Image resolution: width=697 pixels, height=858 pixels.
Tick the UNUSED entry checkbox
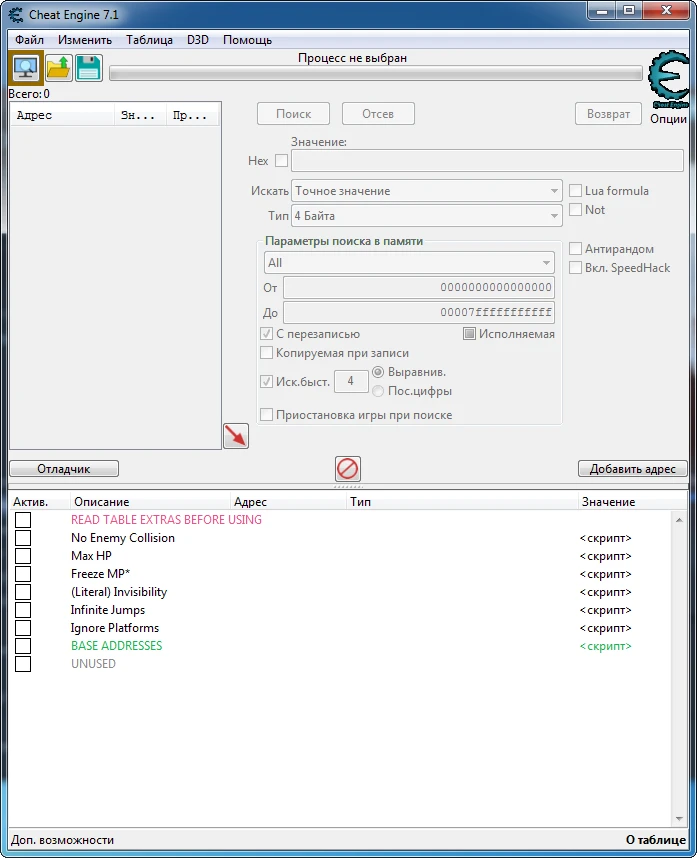23,664
